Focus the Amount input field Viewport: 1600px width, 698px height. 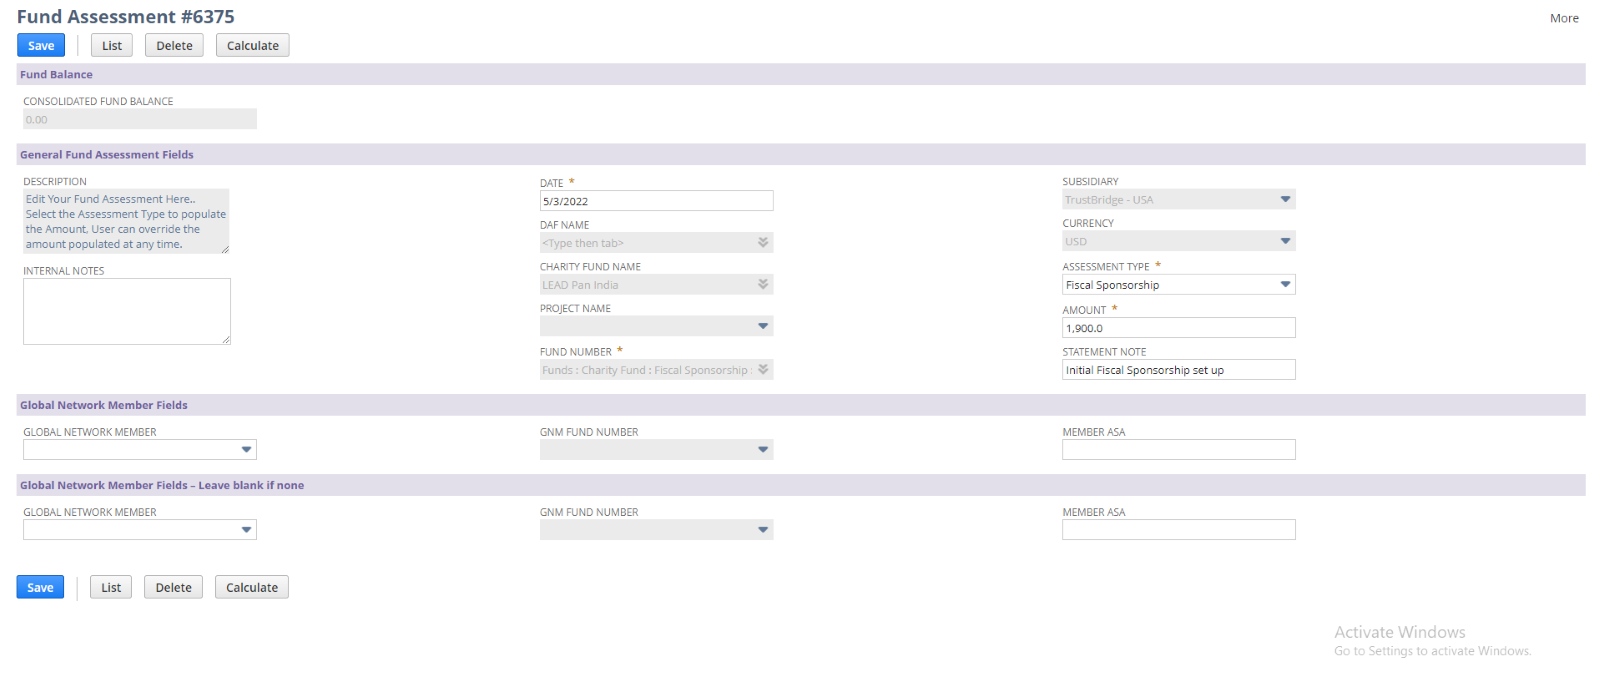(1177, 328)
